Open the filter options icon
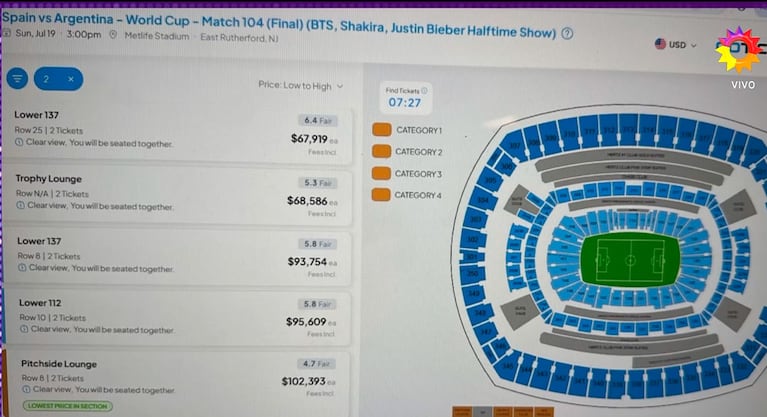 (17, 78)
